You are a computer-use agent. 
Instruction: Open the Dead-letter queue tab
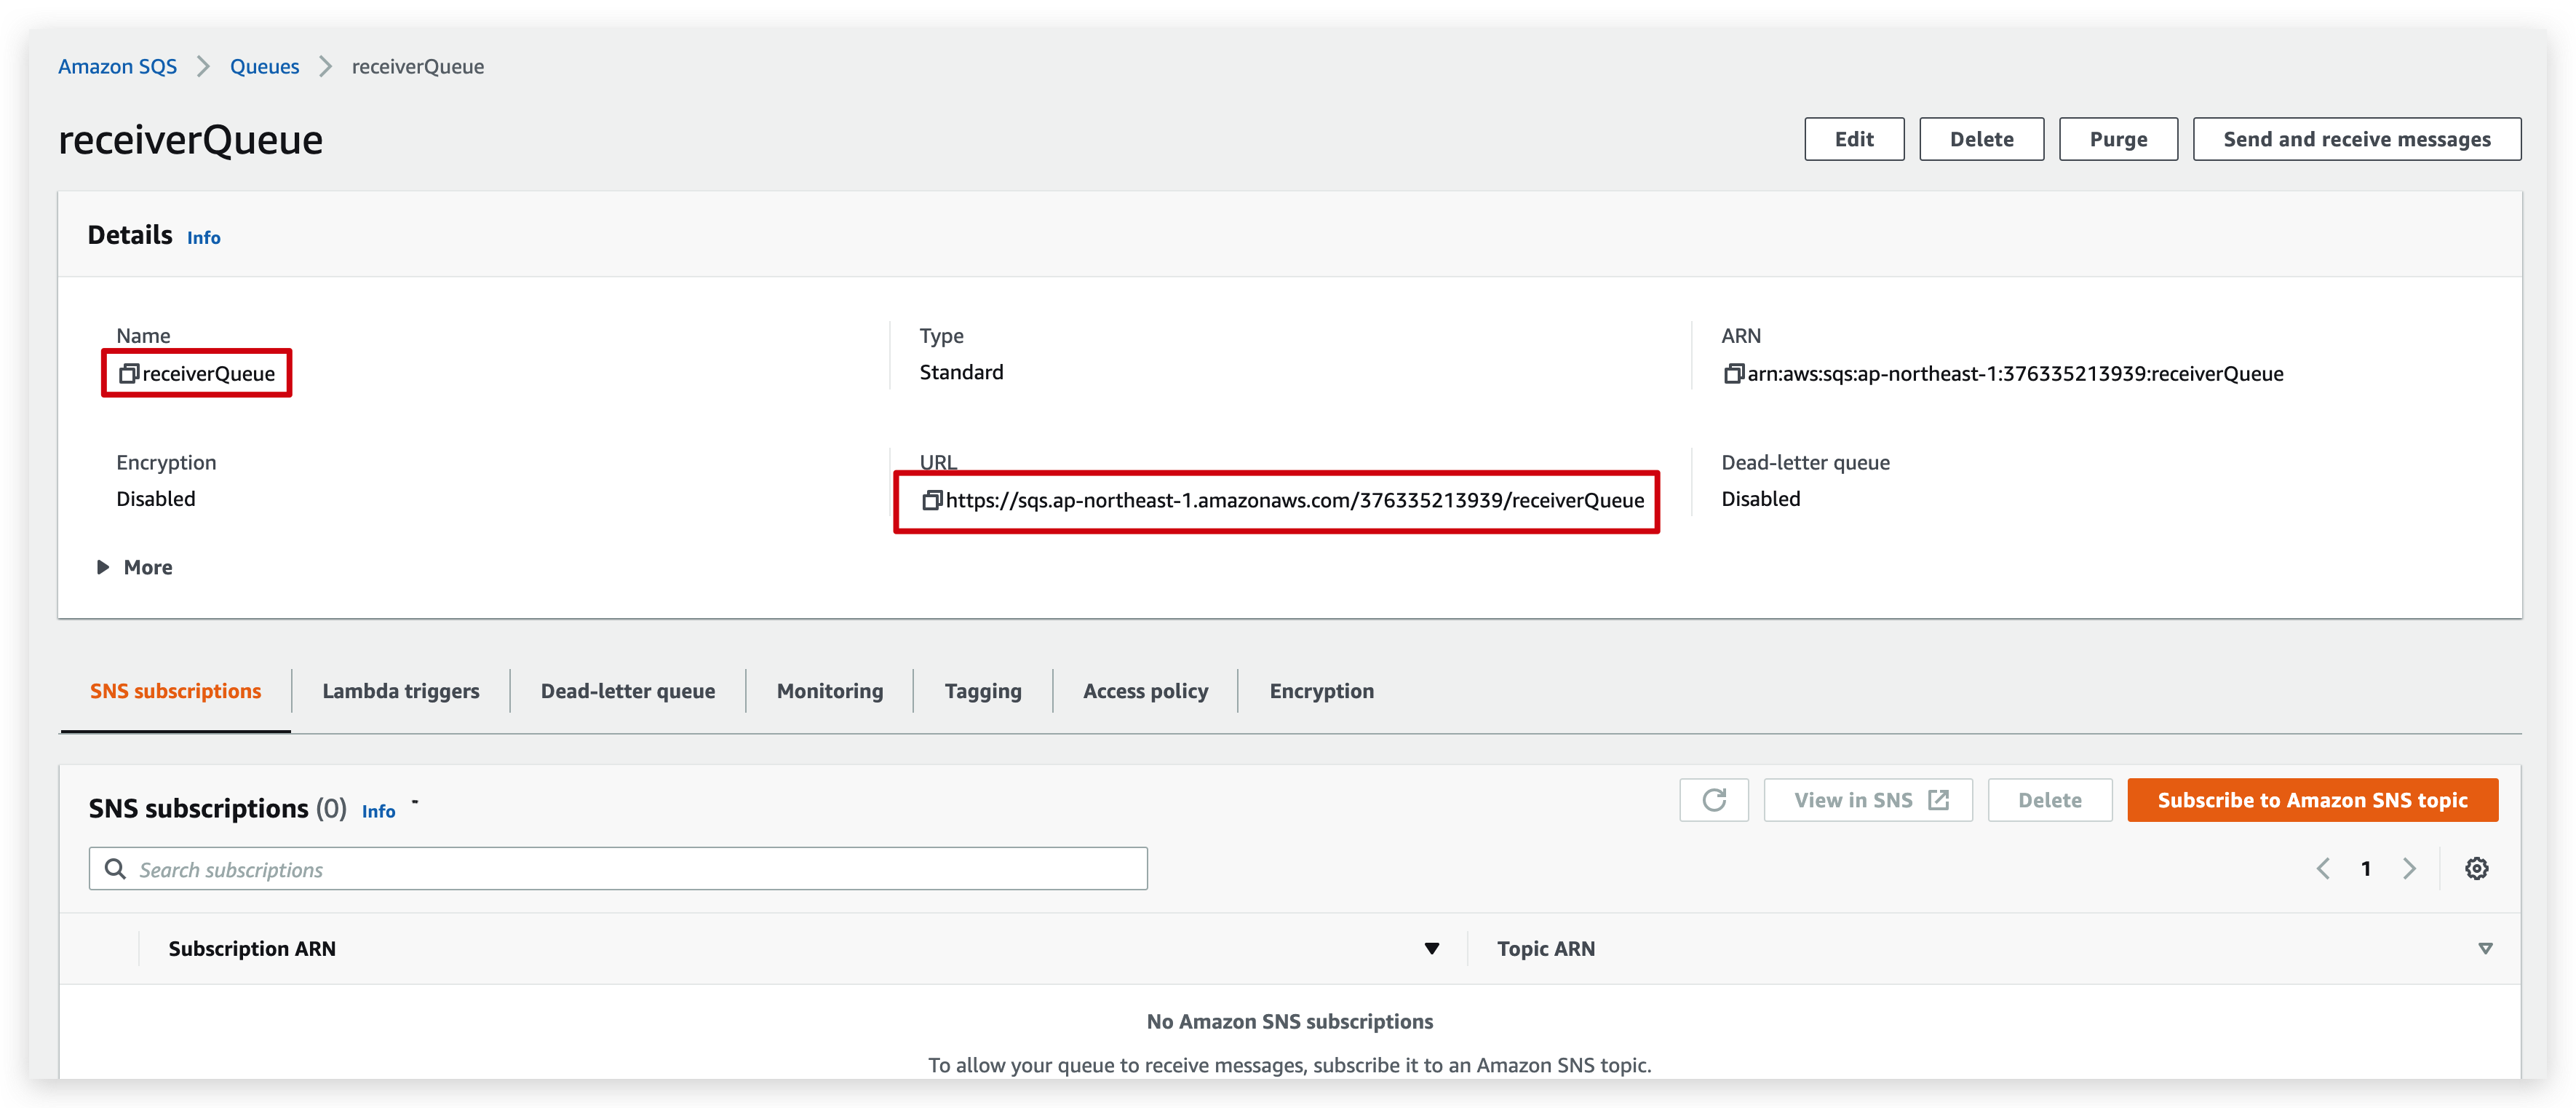click(627, 691)
